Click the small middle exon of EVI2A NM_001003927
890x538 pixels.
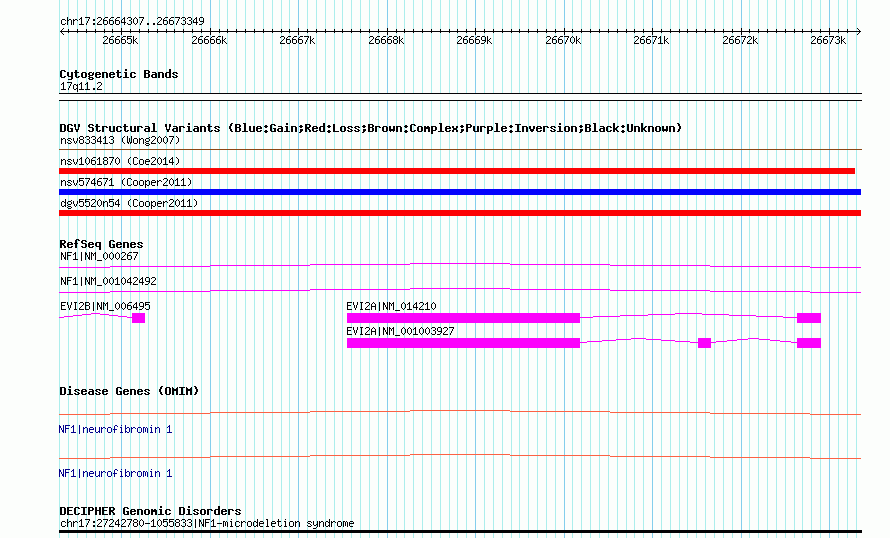704,343
